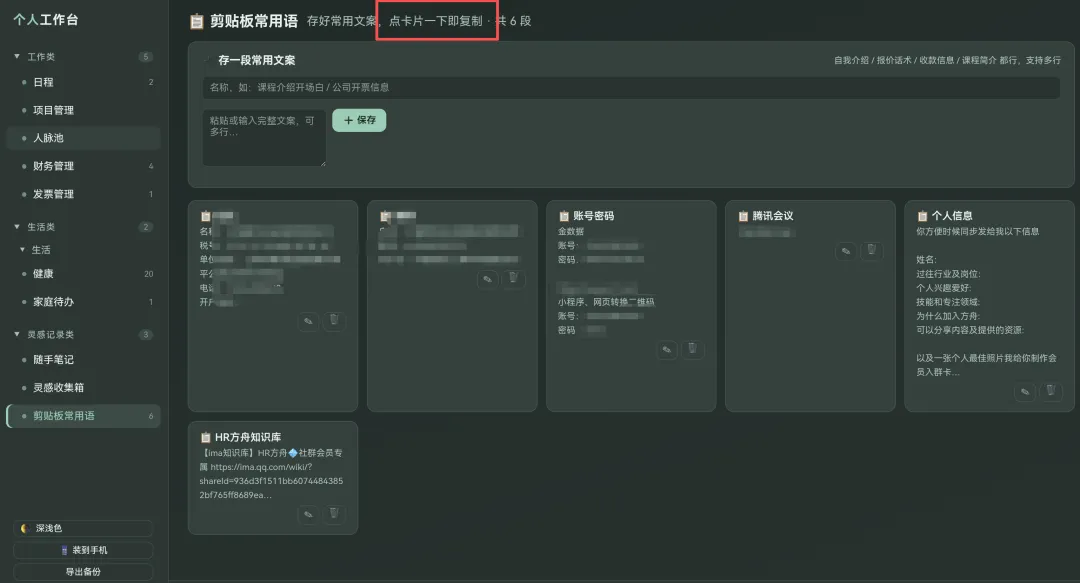The image size is (1080, 583).
Task: Click pencil icon on second blurred card
Action: point(488,279)
